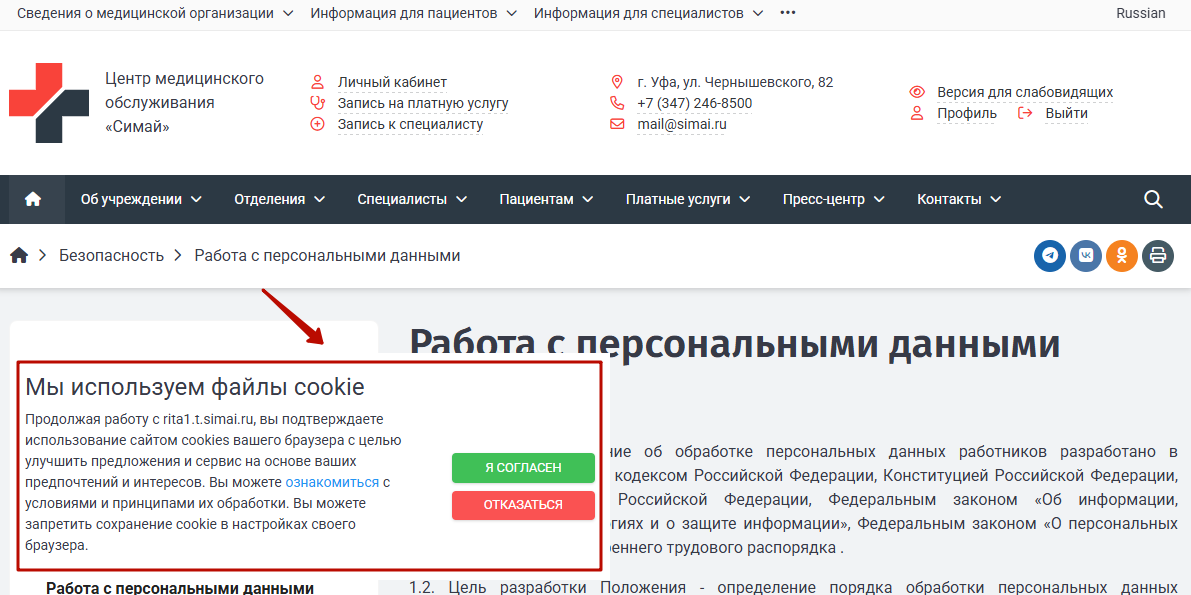Click 'Безопасность' breadcrumb link

(x=111, y=256)
